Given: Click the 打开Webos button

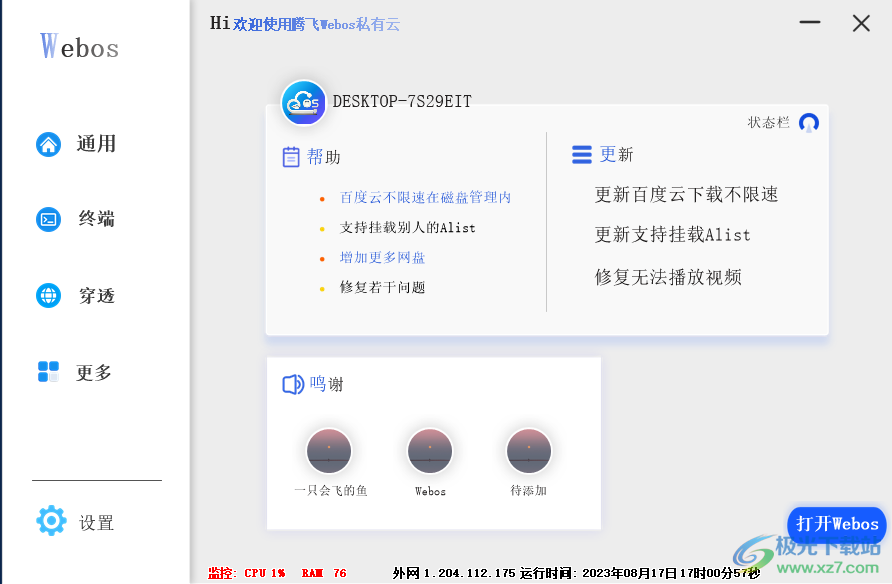Looking at the screenshot, I should pos(837,524).
